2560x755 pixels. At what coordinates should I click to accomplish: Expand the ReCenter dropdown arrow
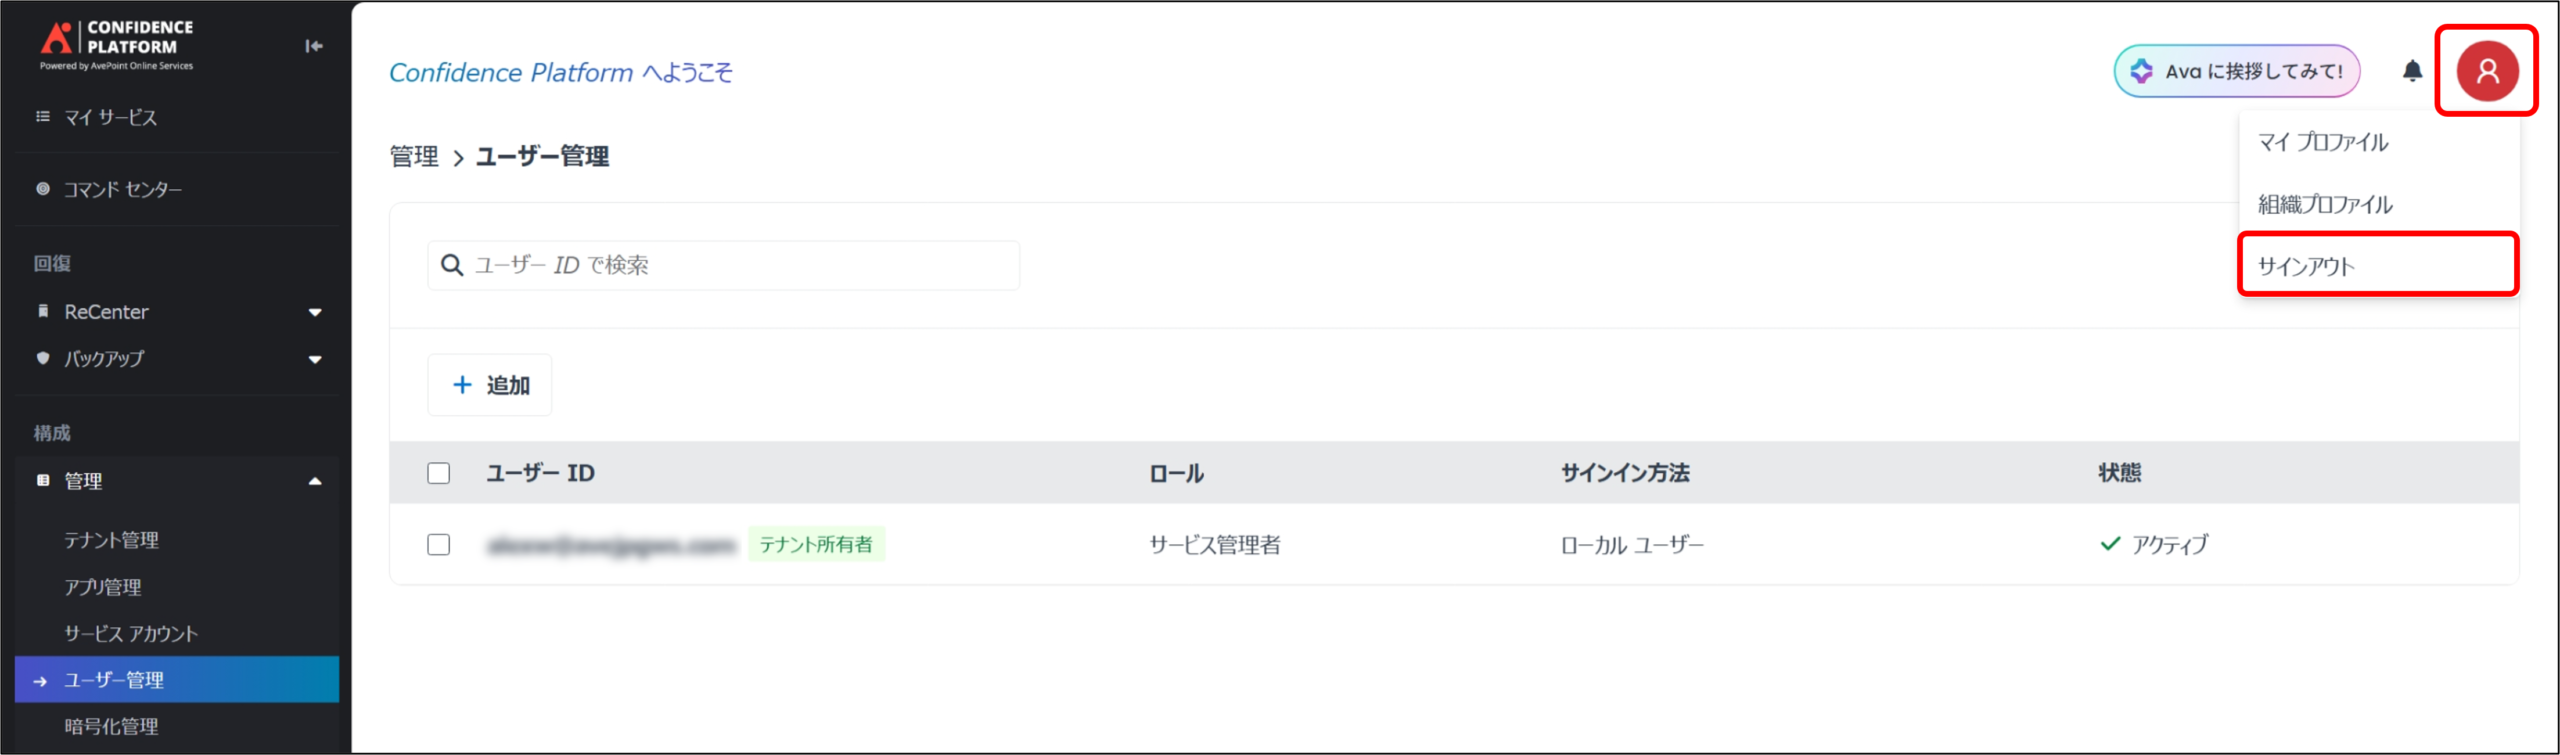tap(315, 312)
